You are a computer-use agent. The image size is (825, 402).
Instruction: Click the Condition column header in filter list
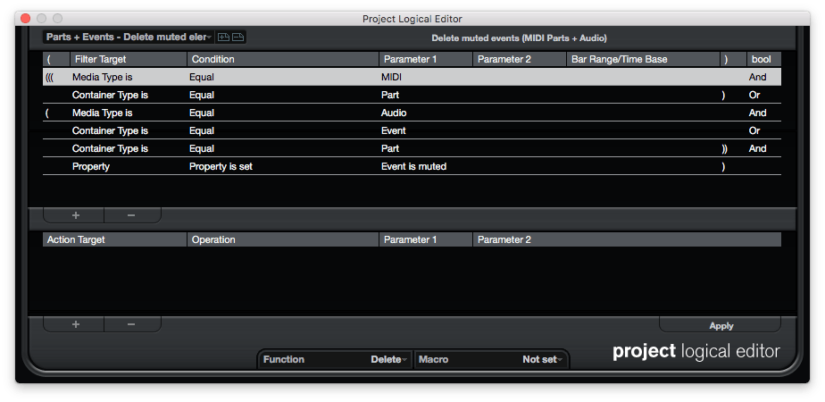[283, 59]
